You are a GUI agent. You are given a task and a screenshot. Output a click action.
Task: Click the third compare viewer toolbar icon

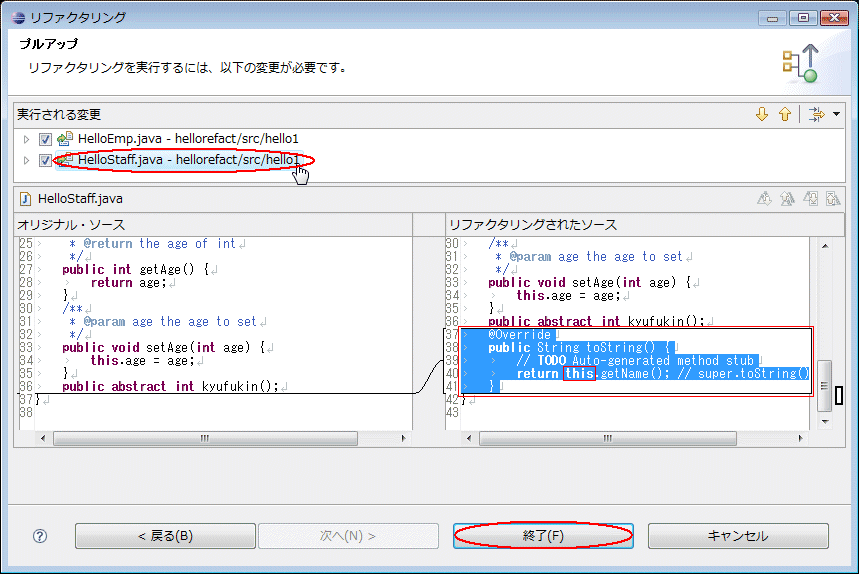[810, 198]
